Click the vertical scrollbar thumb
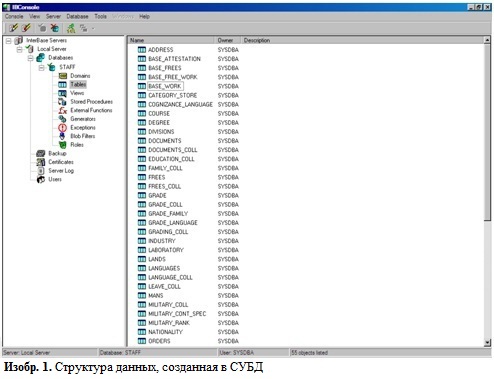Screen dimensions: 494x379 [487, 132]
